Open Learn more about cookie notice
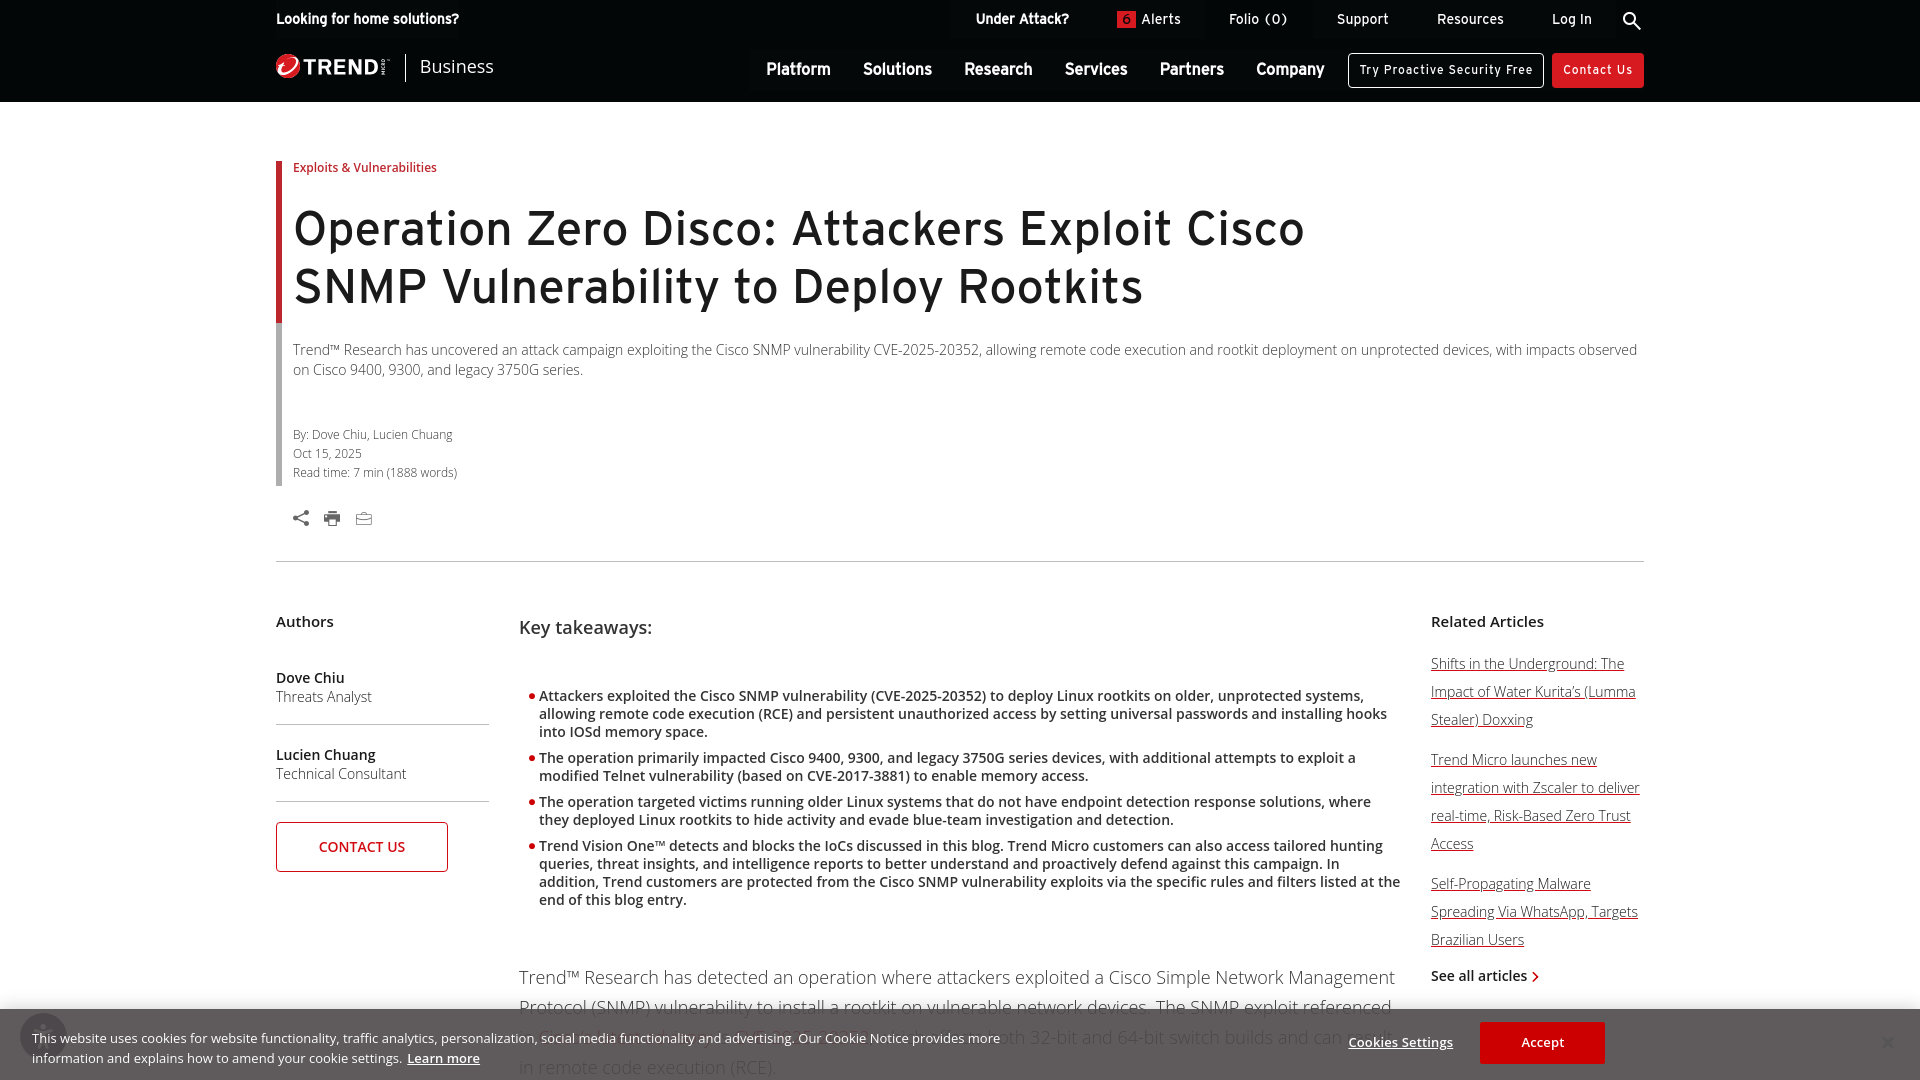Screen dimensions: 1920x1080 pyautogui.click(x=443, y=1058)
